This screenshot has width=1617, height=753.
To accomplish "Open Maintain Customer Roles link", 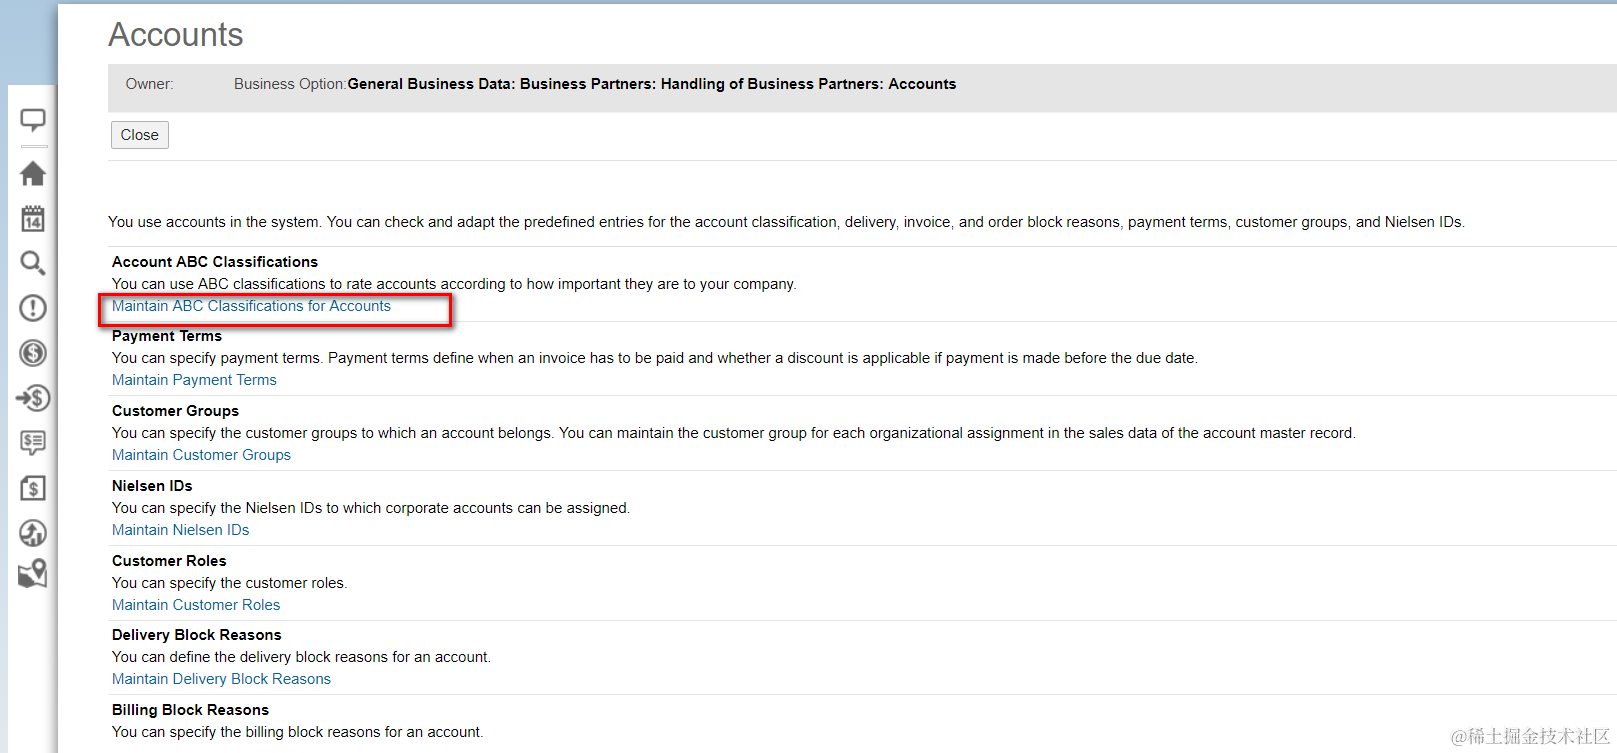I will click(196, 605).
